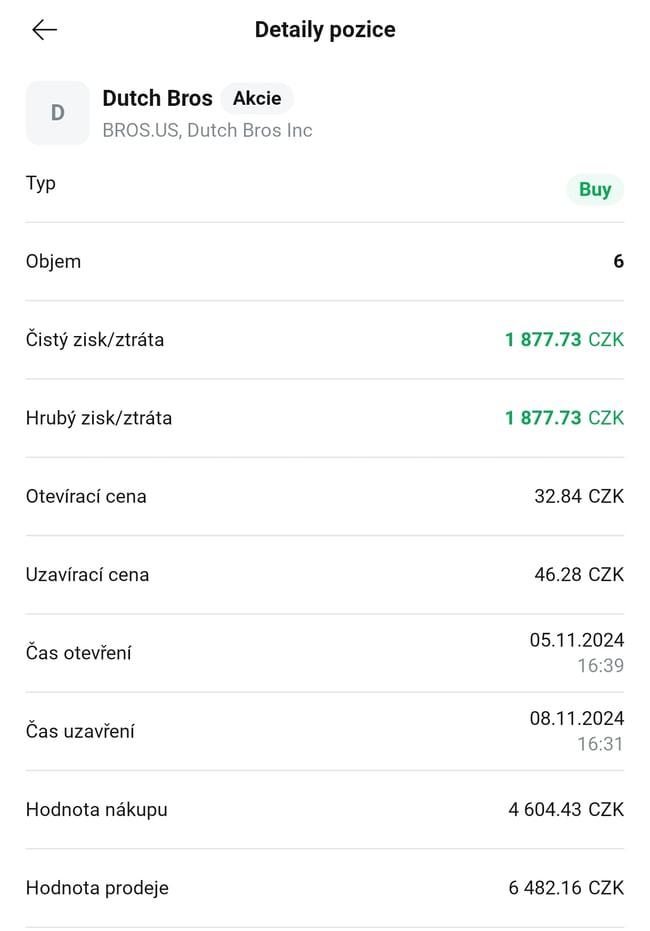Tap the Hrubý zisk/ztráta amount

pyautogui.click(x=564, y=418)
